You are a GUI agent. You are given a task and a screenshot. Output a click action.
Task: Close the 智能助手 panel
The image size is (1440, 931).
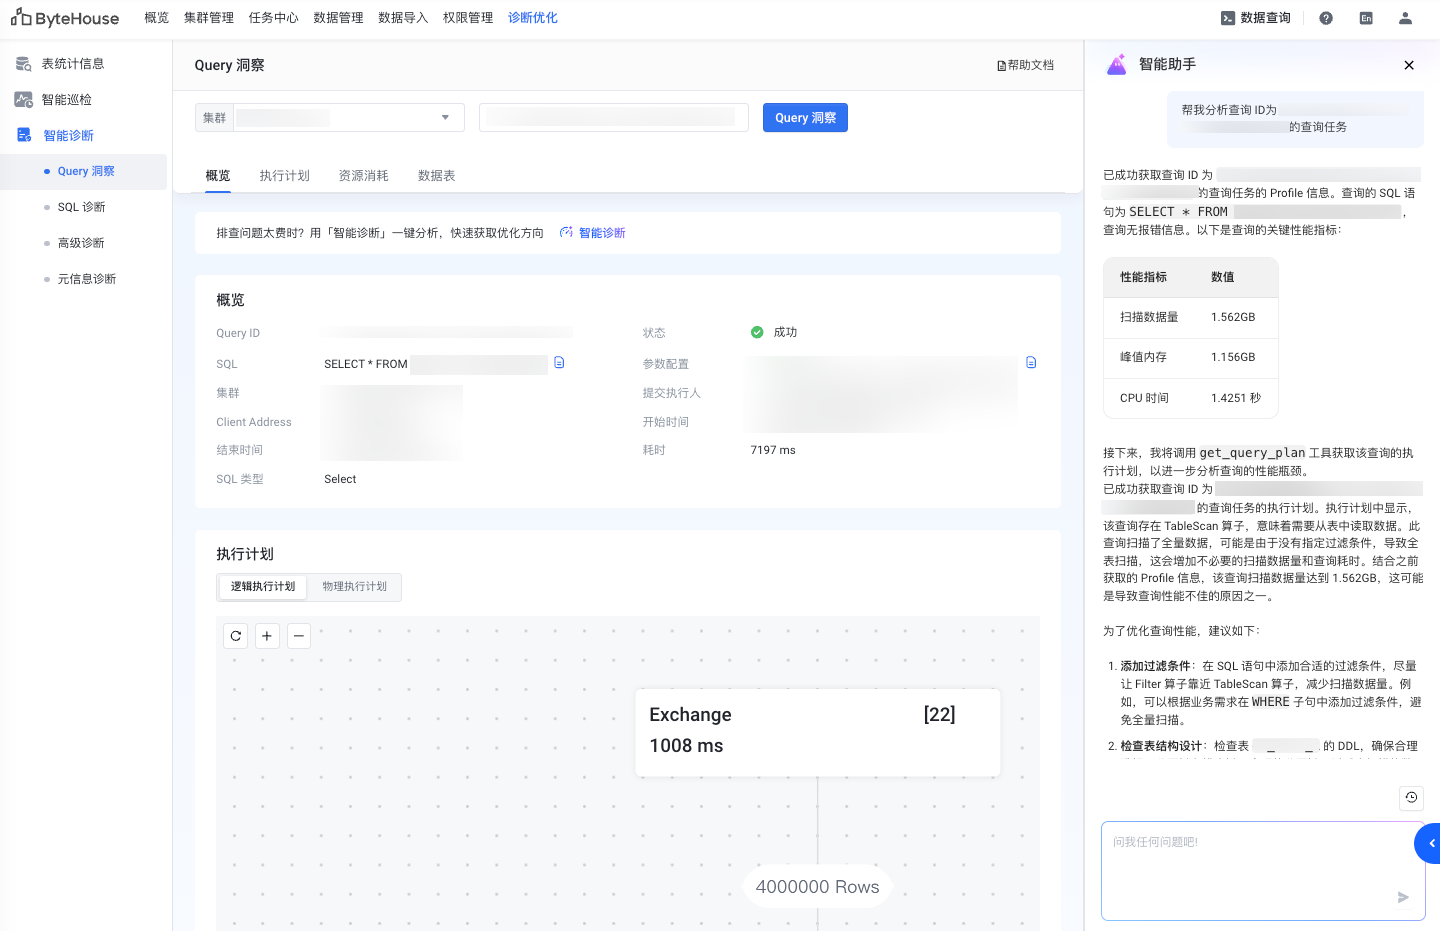[x=1409, y=65]
